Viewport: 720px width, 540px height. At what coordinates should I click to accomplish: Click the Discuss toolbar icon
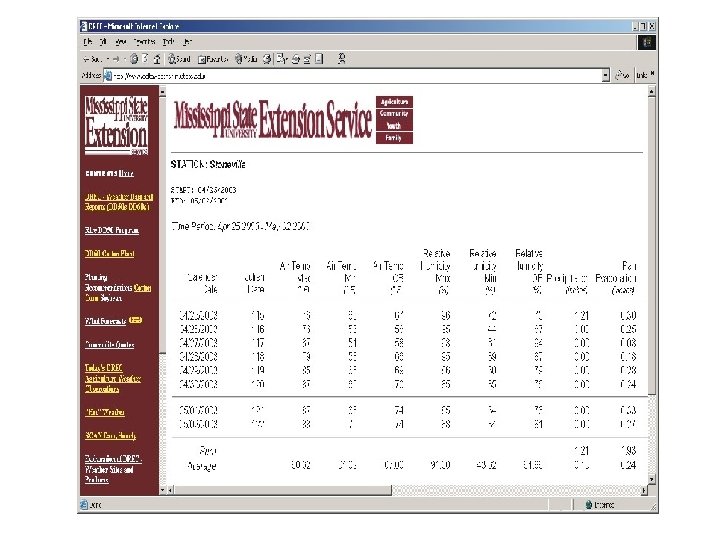(319, 59)
